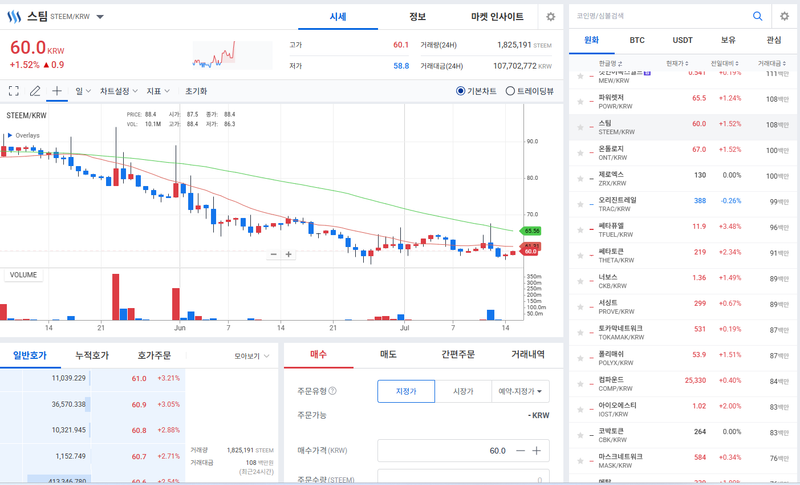Favorite star for 마스크네트워크 MASK/KRW
The image size is (800, 485).
click(580, 461)
